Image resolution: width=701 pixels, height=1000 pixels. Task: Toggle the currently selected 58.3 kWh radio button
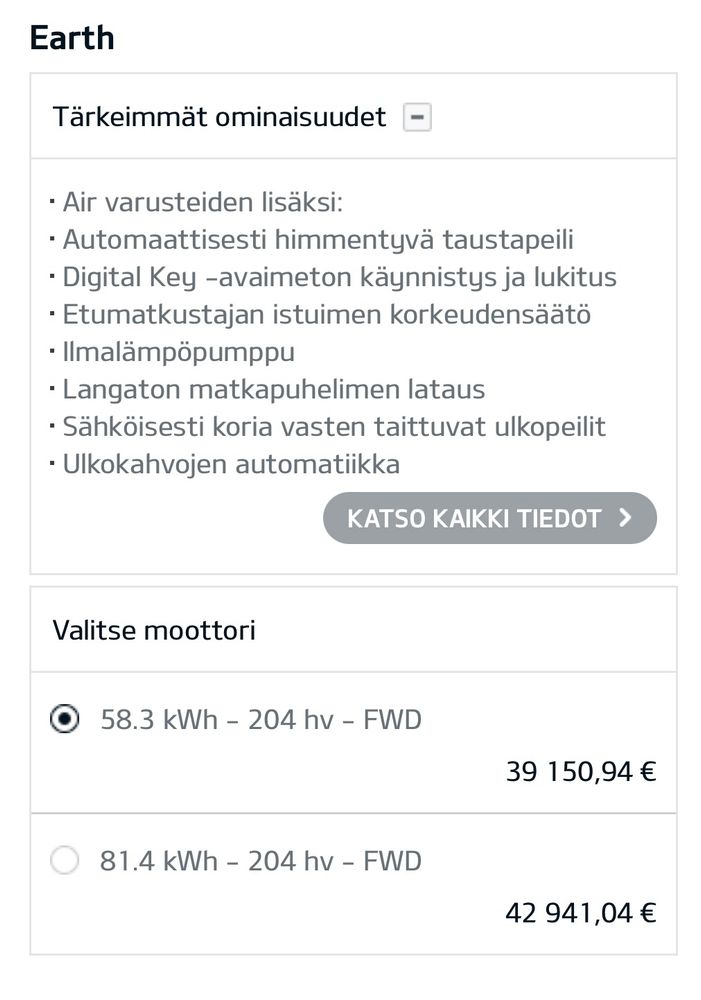click(65, 718)
